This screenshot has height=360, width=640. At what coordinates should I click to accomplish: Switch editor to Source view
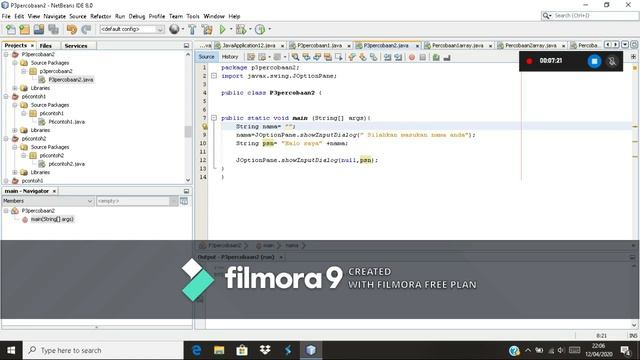[x=206, y=57]
